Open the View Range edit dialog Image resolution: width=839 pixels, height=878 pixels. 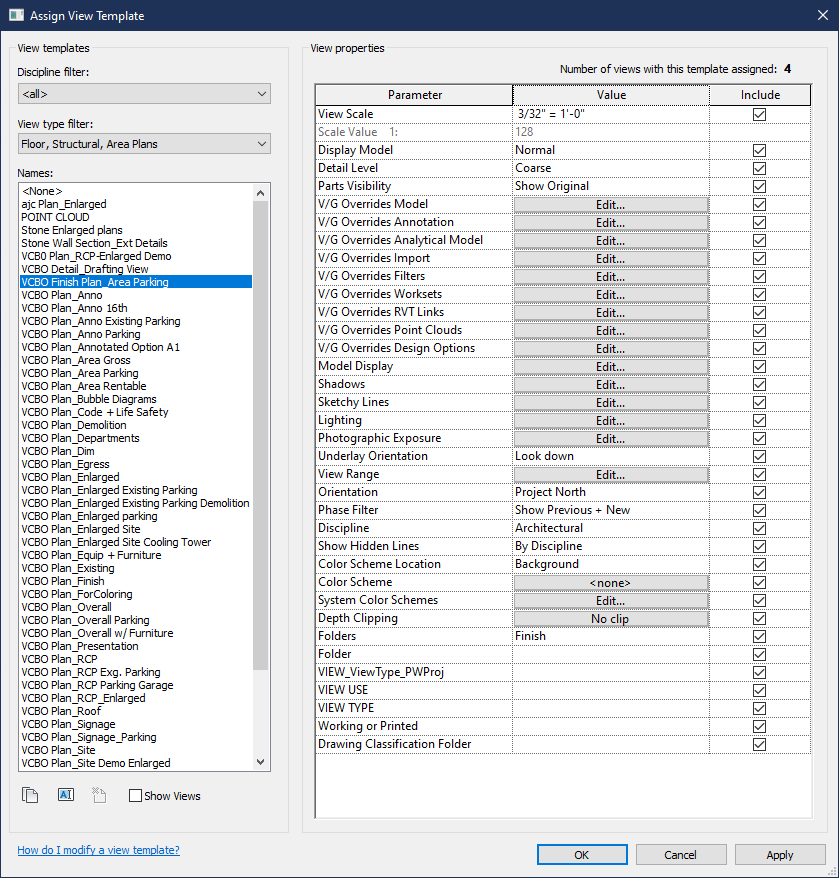[610, 473]
